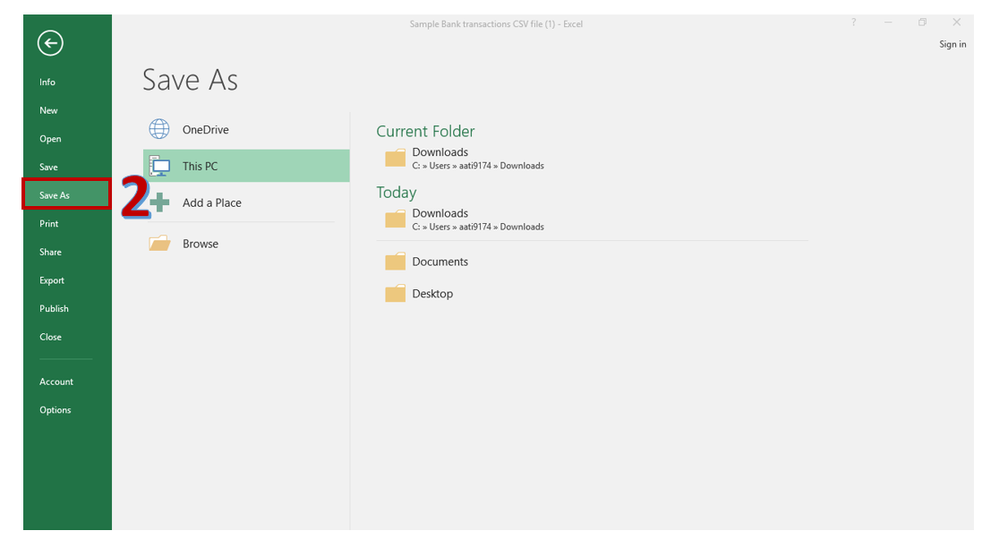Open the Print page
Viewport: 999px width, 558px height.
[x=49, y=224]
